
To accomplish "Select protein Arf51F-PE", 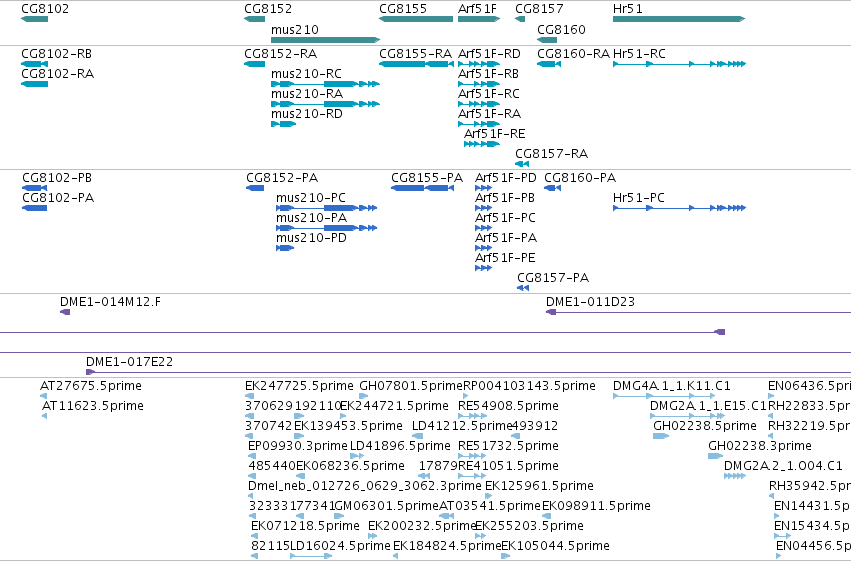I will point(484,268).
